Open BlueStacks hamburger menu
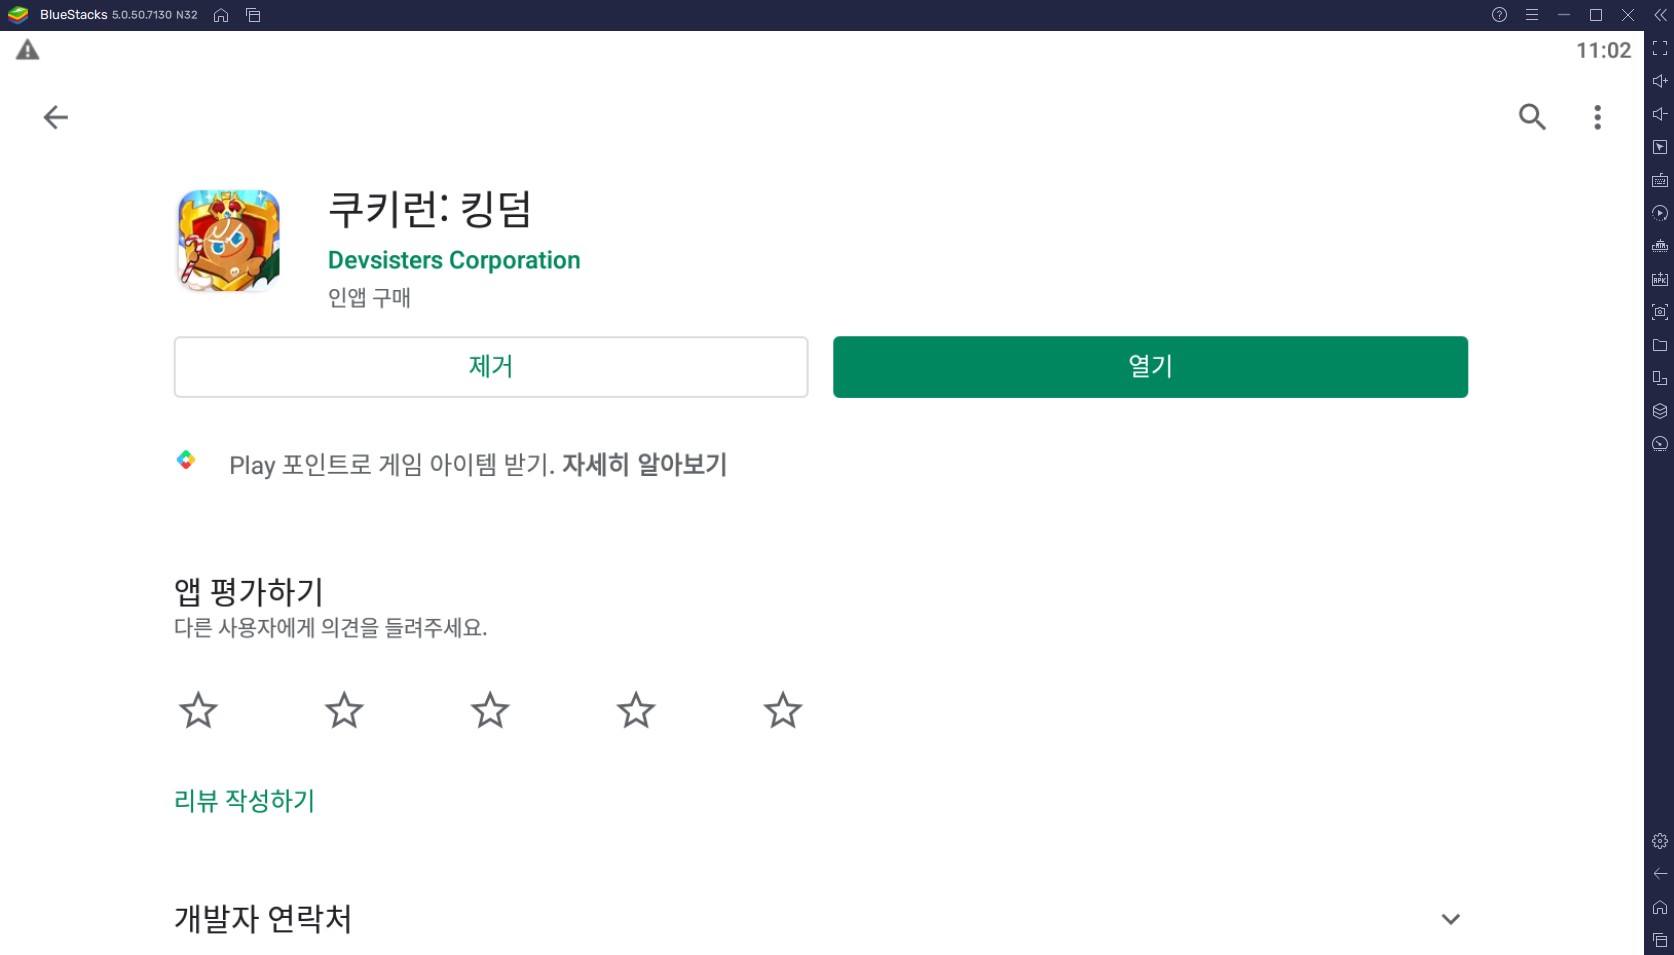This screenshot has width=1674, height=955. click(x=1531, y=15)
